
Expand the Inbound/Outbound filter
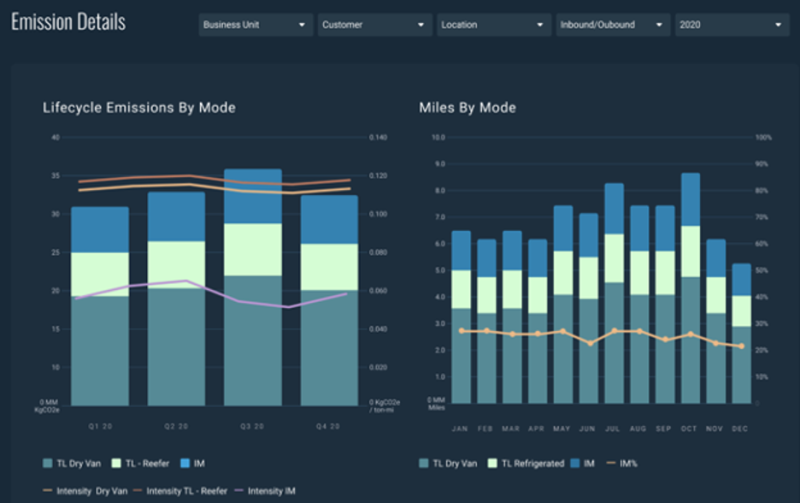click(612, 24)
